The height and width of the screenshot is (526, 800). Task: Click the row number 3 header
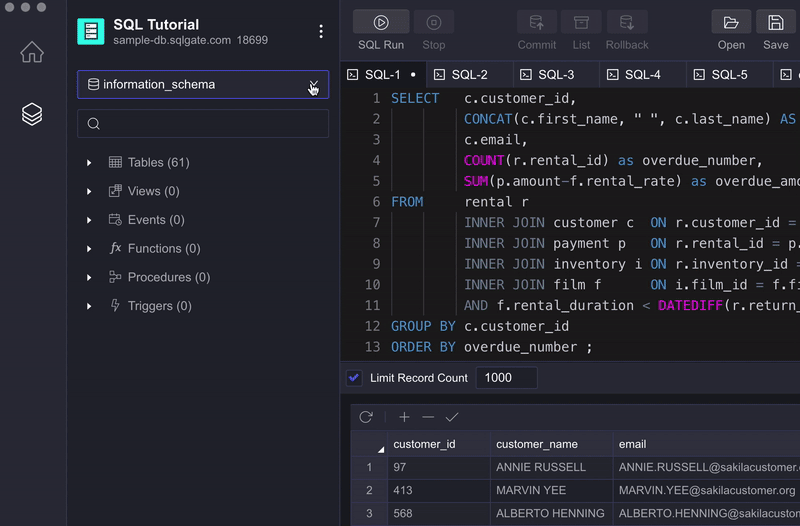pos(369,513)
